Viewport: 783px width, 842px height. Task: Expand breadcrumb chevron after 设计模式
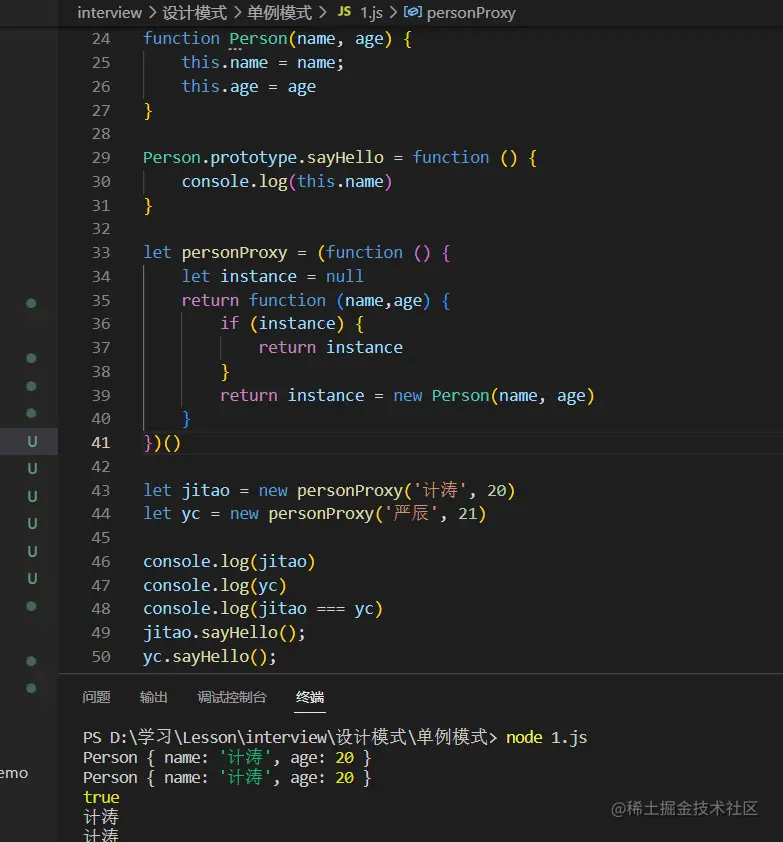(237, 12)
